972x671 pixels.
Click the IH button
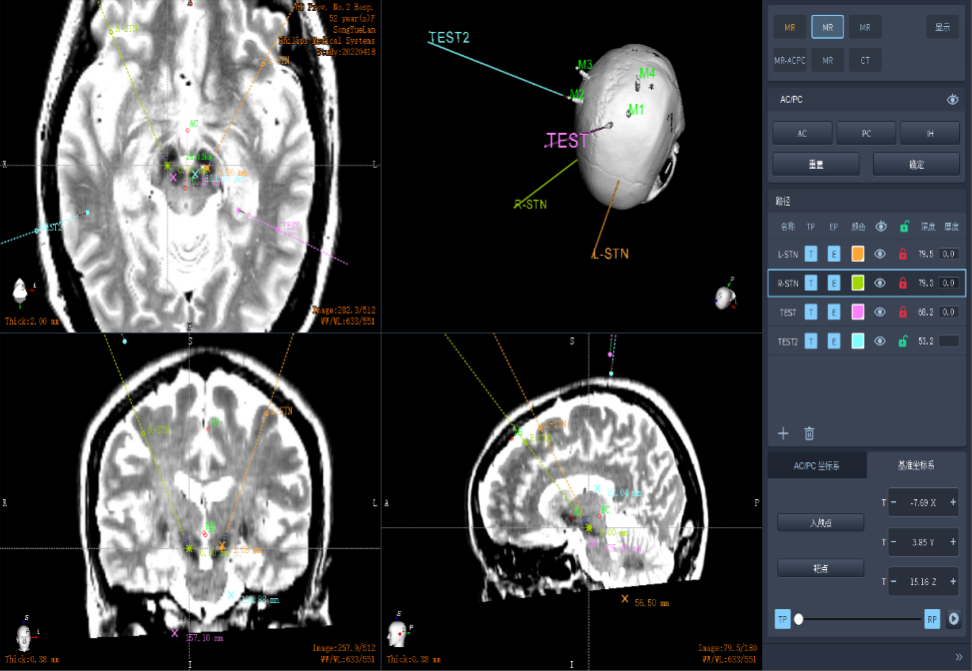point(930,133)
